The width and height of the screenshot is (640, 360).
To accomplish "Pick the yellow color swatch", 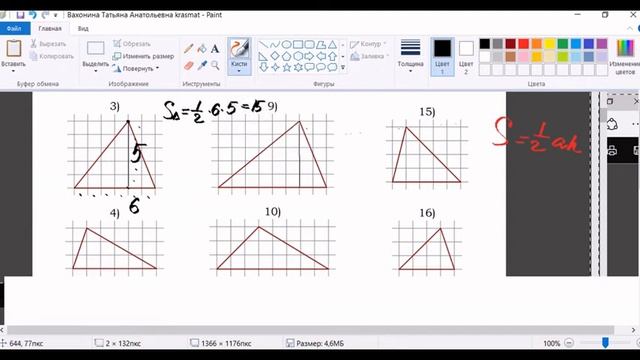I will click(550, 44).
